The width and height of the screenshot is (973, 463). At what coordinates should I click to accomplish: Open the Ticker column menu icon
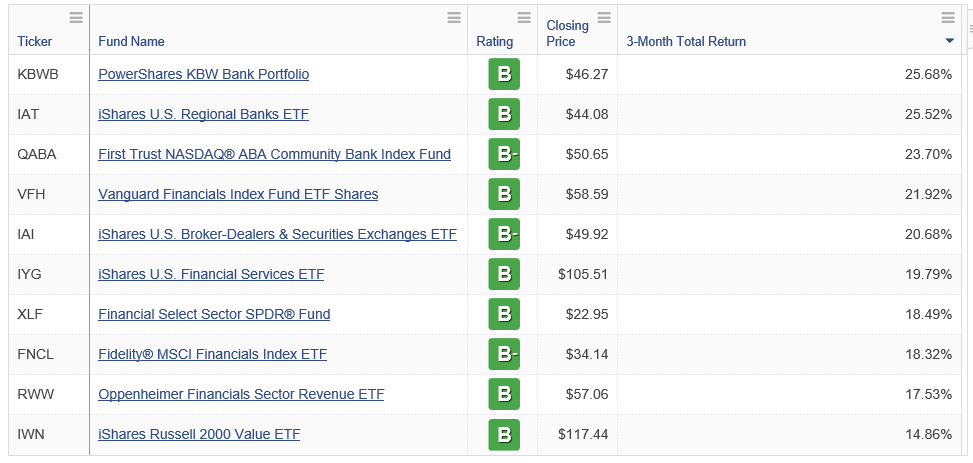point(77,17)
